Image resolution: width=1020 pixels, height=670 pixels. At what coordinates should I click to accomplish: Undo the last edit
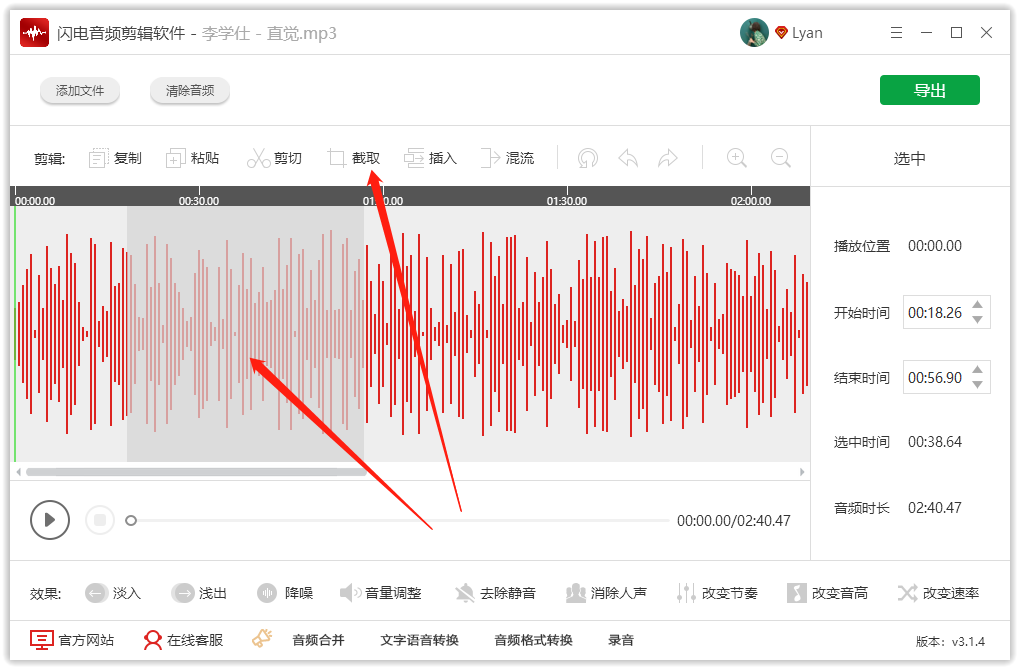pos(628,158)
